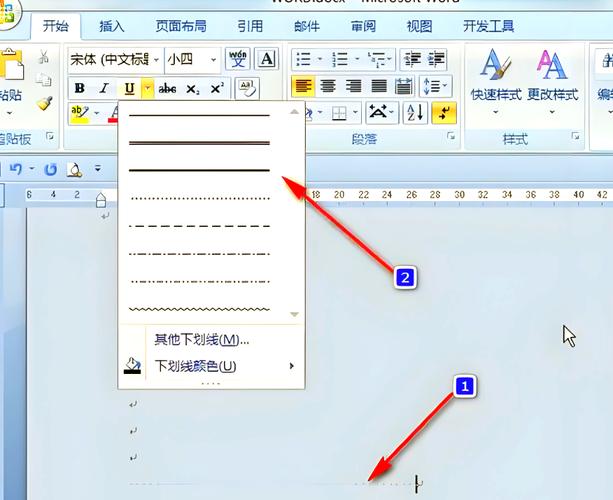Click the text highlight color icon
Screen dimensions: 613x500
tap(80, 113)
